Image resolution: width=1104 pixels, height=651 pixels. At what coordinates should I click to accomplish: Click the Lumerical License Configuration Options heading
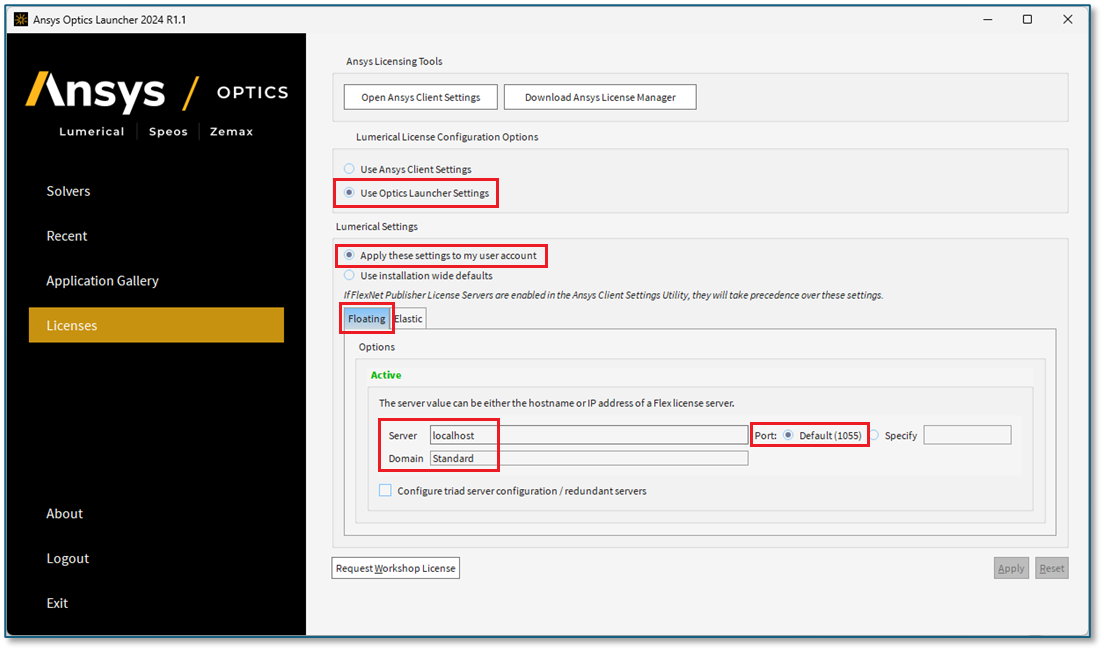coord(447,137)
